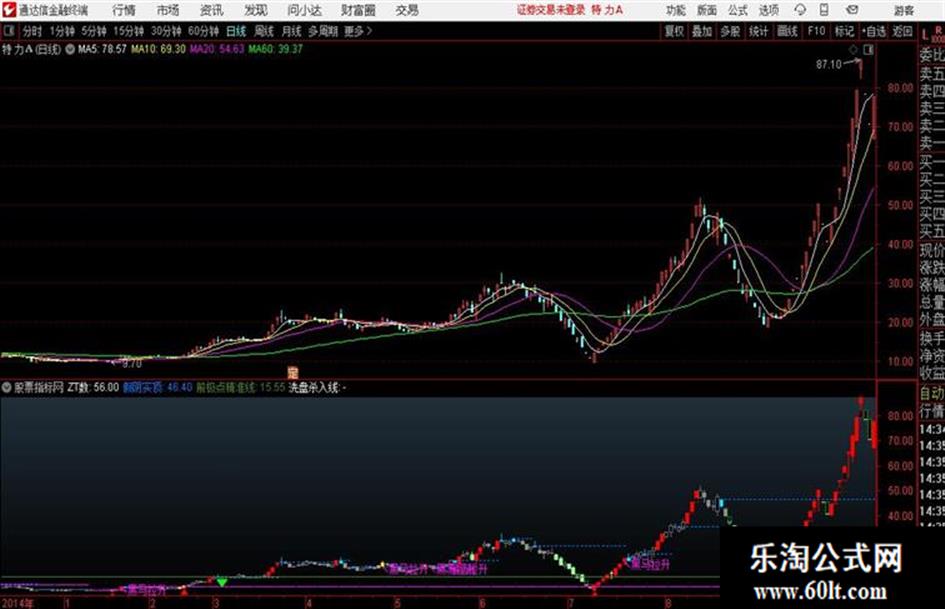This screenshot has height=609, width=945.
Task: Click the mobile phone icon
Action: coord(824,10)
